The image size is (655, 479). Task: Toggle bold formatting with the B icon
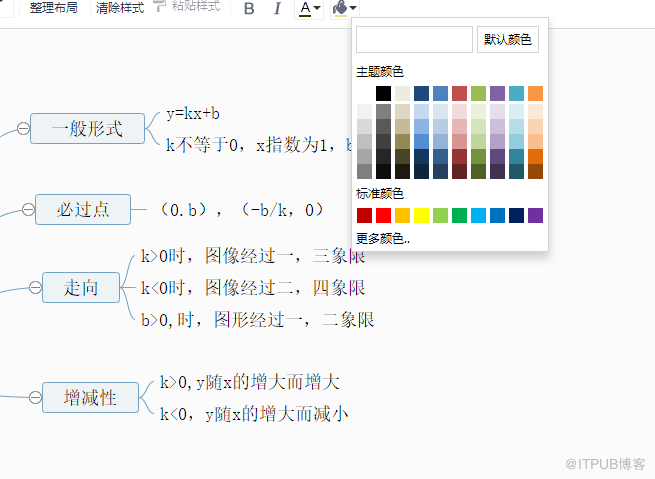click(x=249, y=8)
